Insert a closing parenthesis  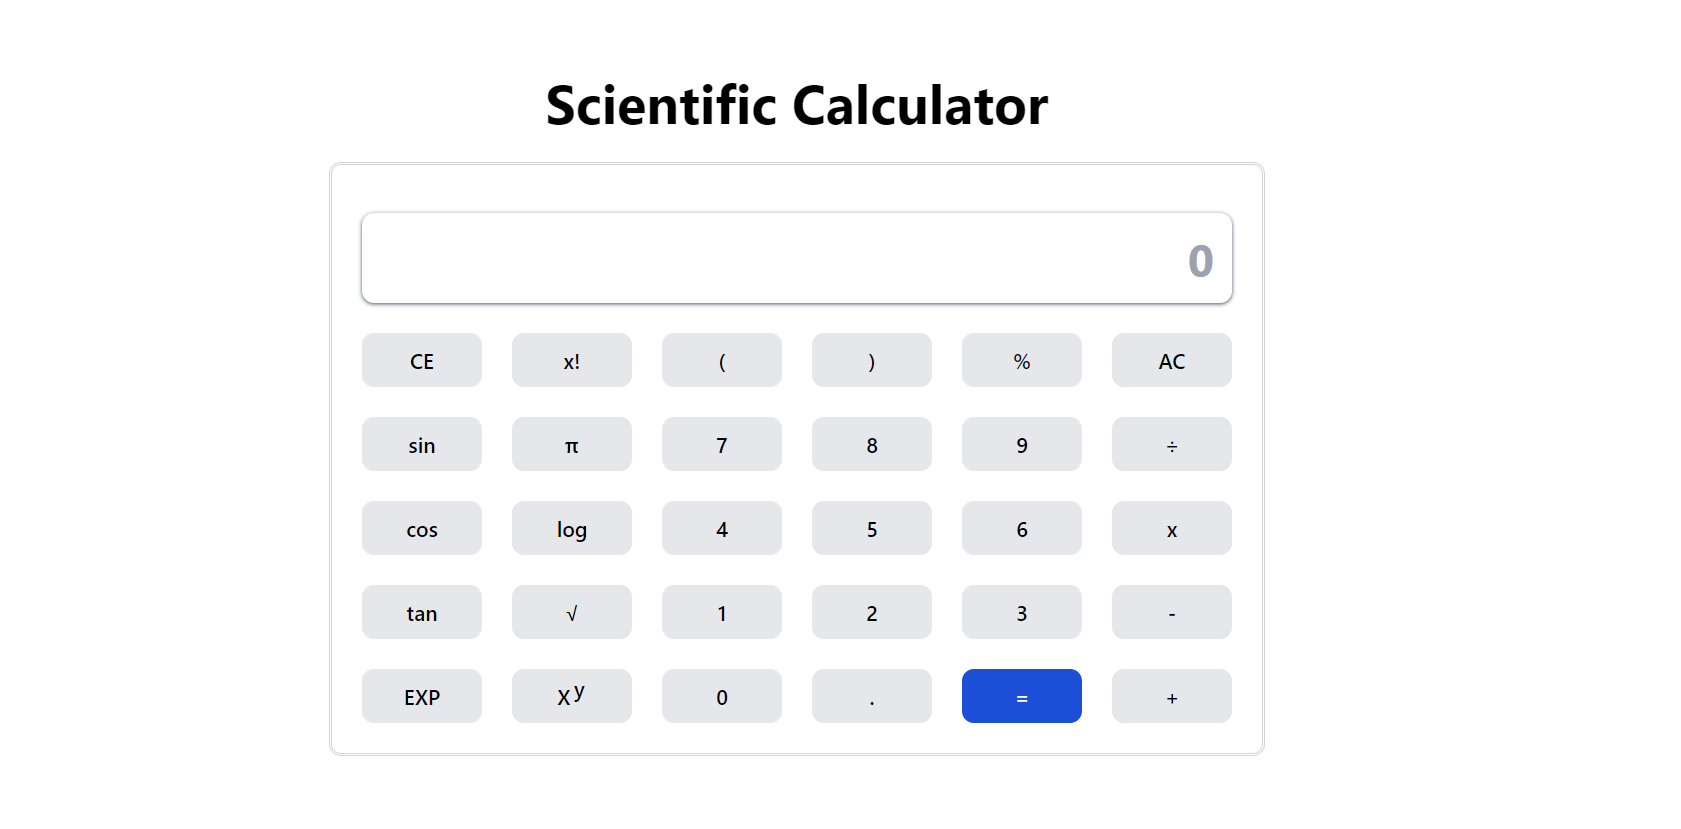point(872,360)
